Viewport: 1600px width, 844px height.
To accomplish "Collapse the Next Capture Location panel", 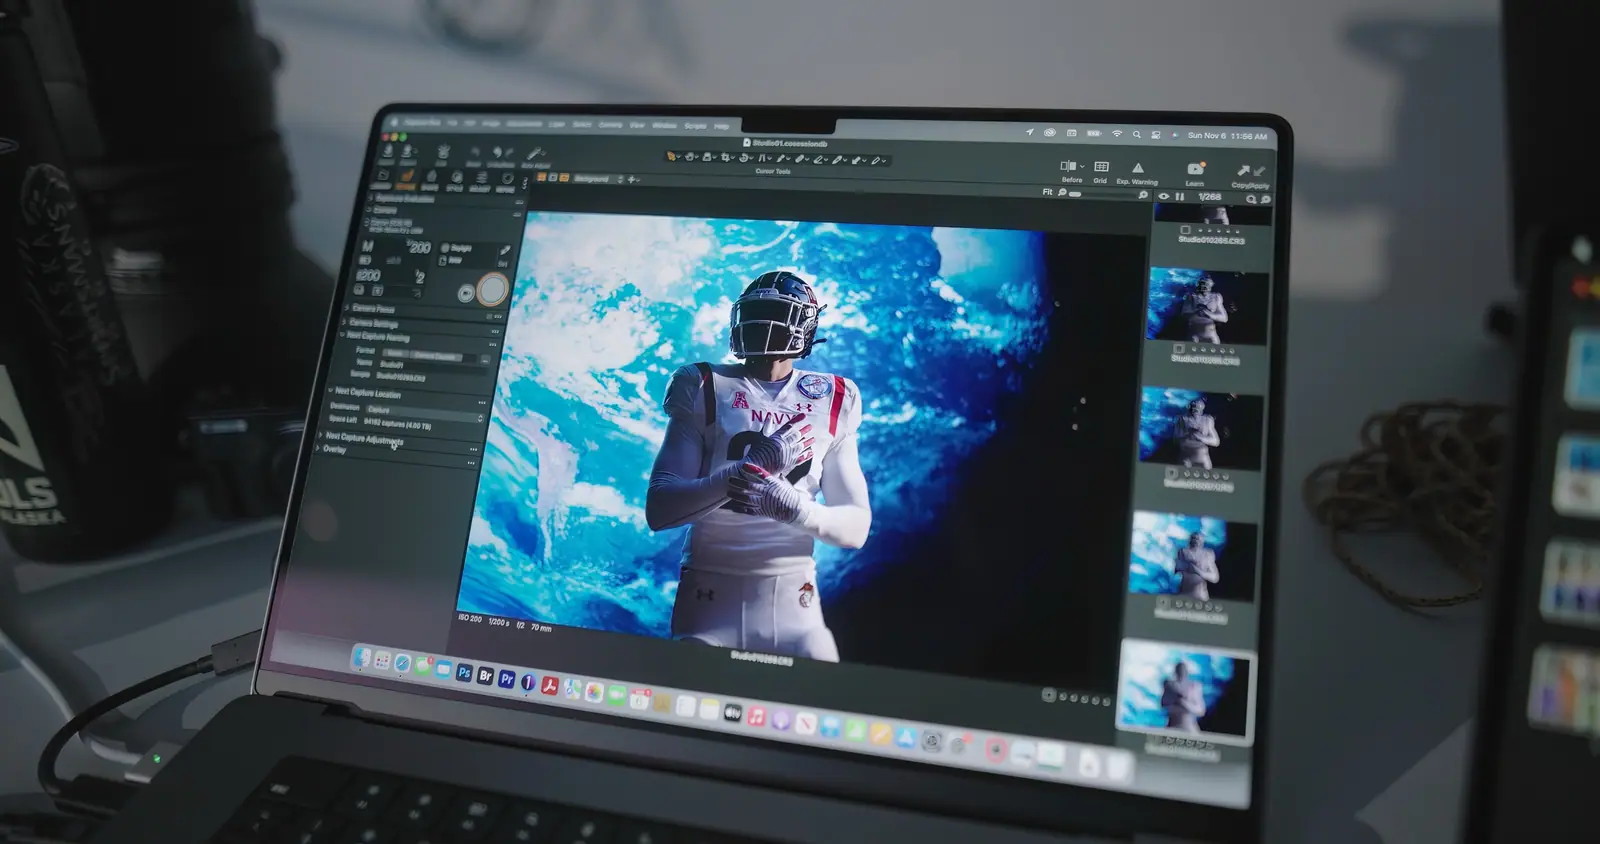I will point(331,390).
